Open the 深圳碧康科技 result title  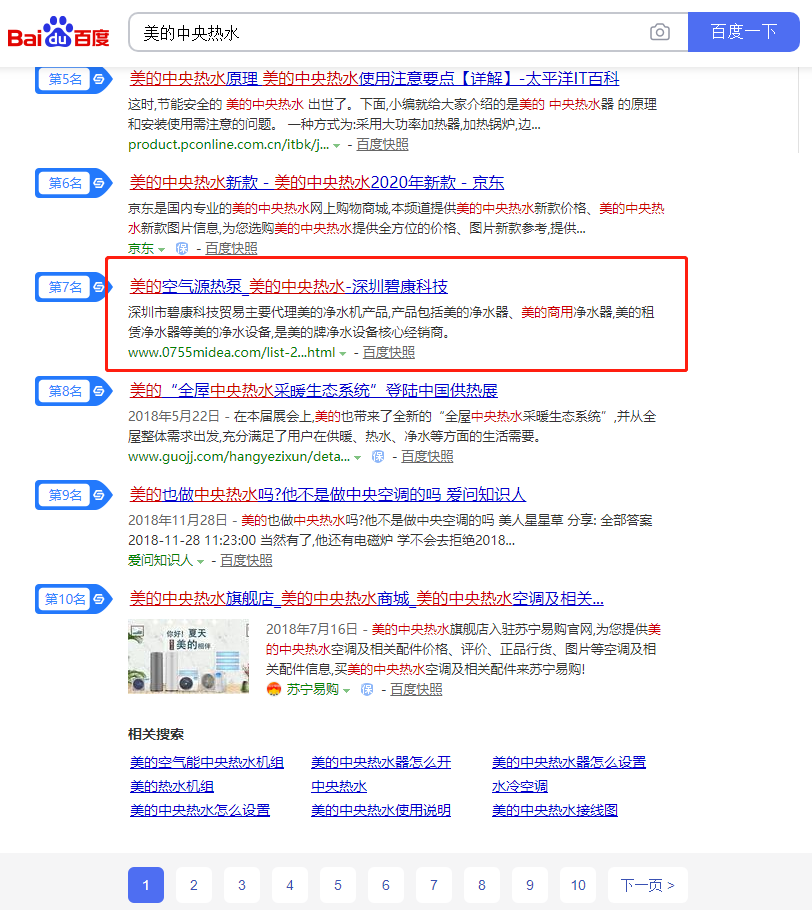point(288,286)
